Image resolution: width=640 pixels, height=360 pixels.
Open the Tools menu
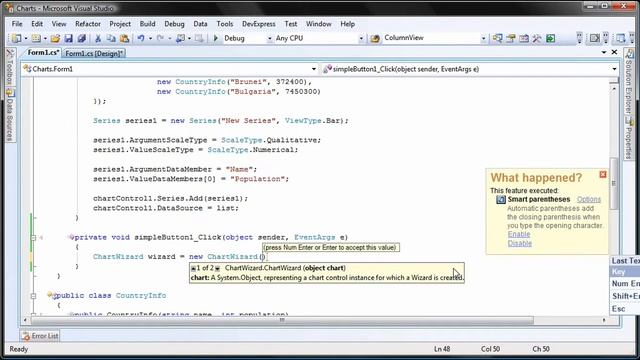click(224, 24)
